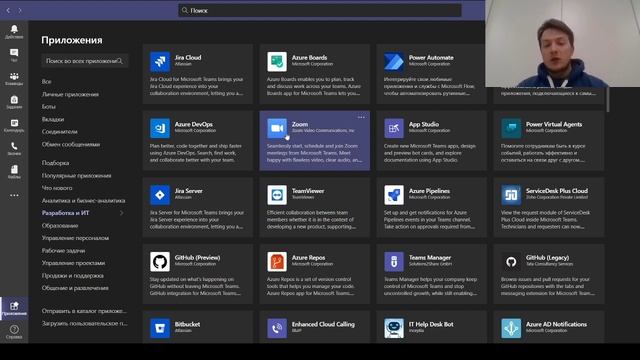
Task: Open the Популярные приложения category
Action: (x=76, y=176)
